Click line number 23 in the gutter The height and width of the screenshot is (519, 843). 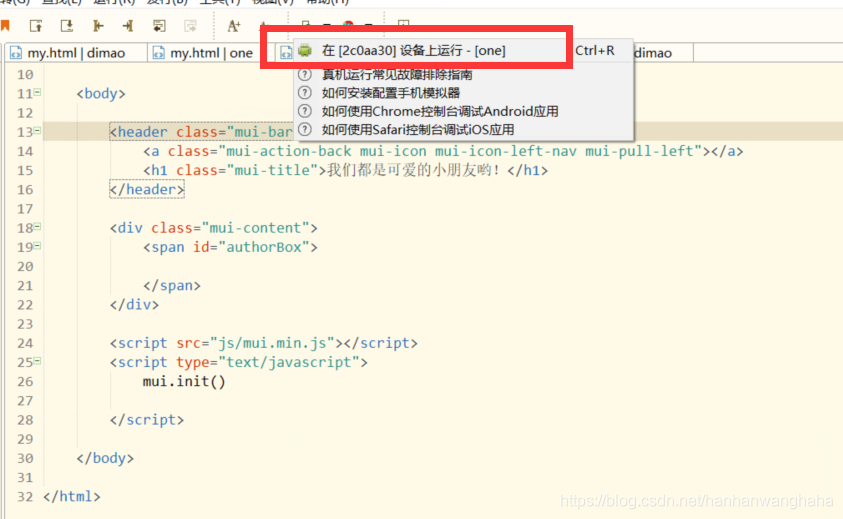tap(25, 324)
